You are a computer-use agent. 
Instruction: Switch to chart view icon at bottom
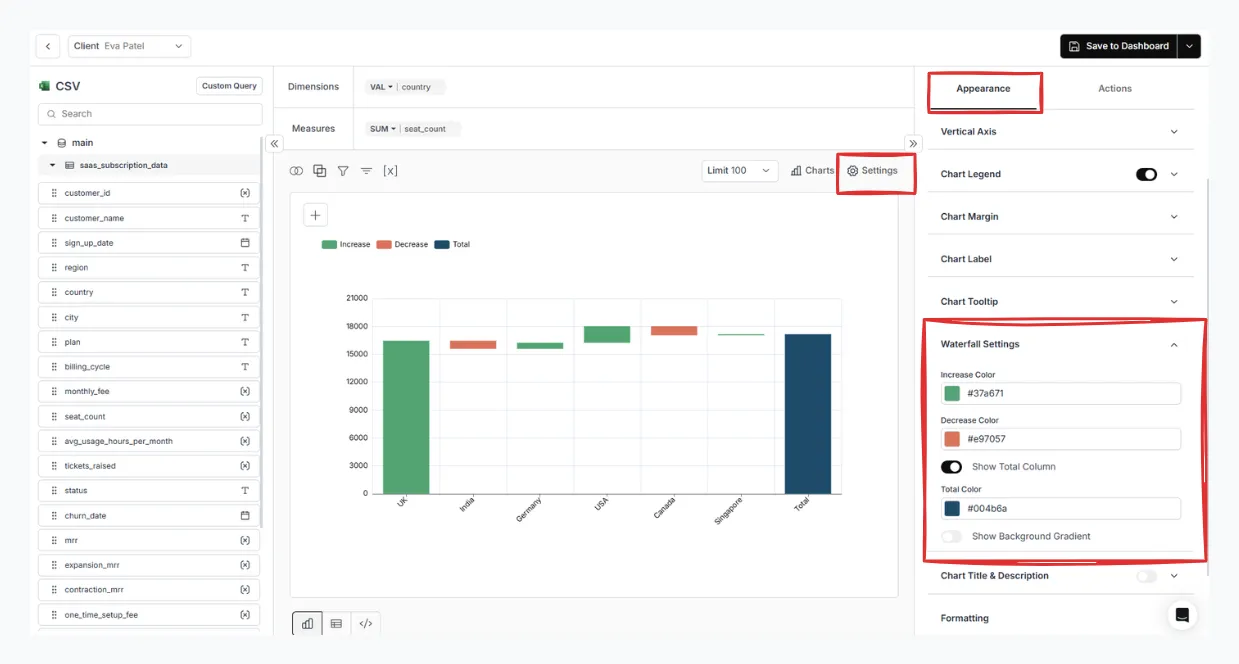(x=307, y=623)
